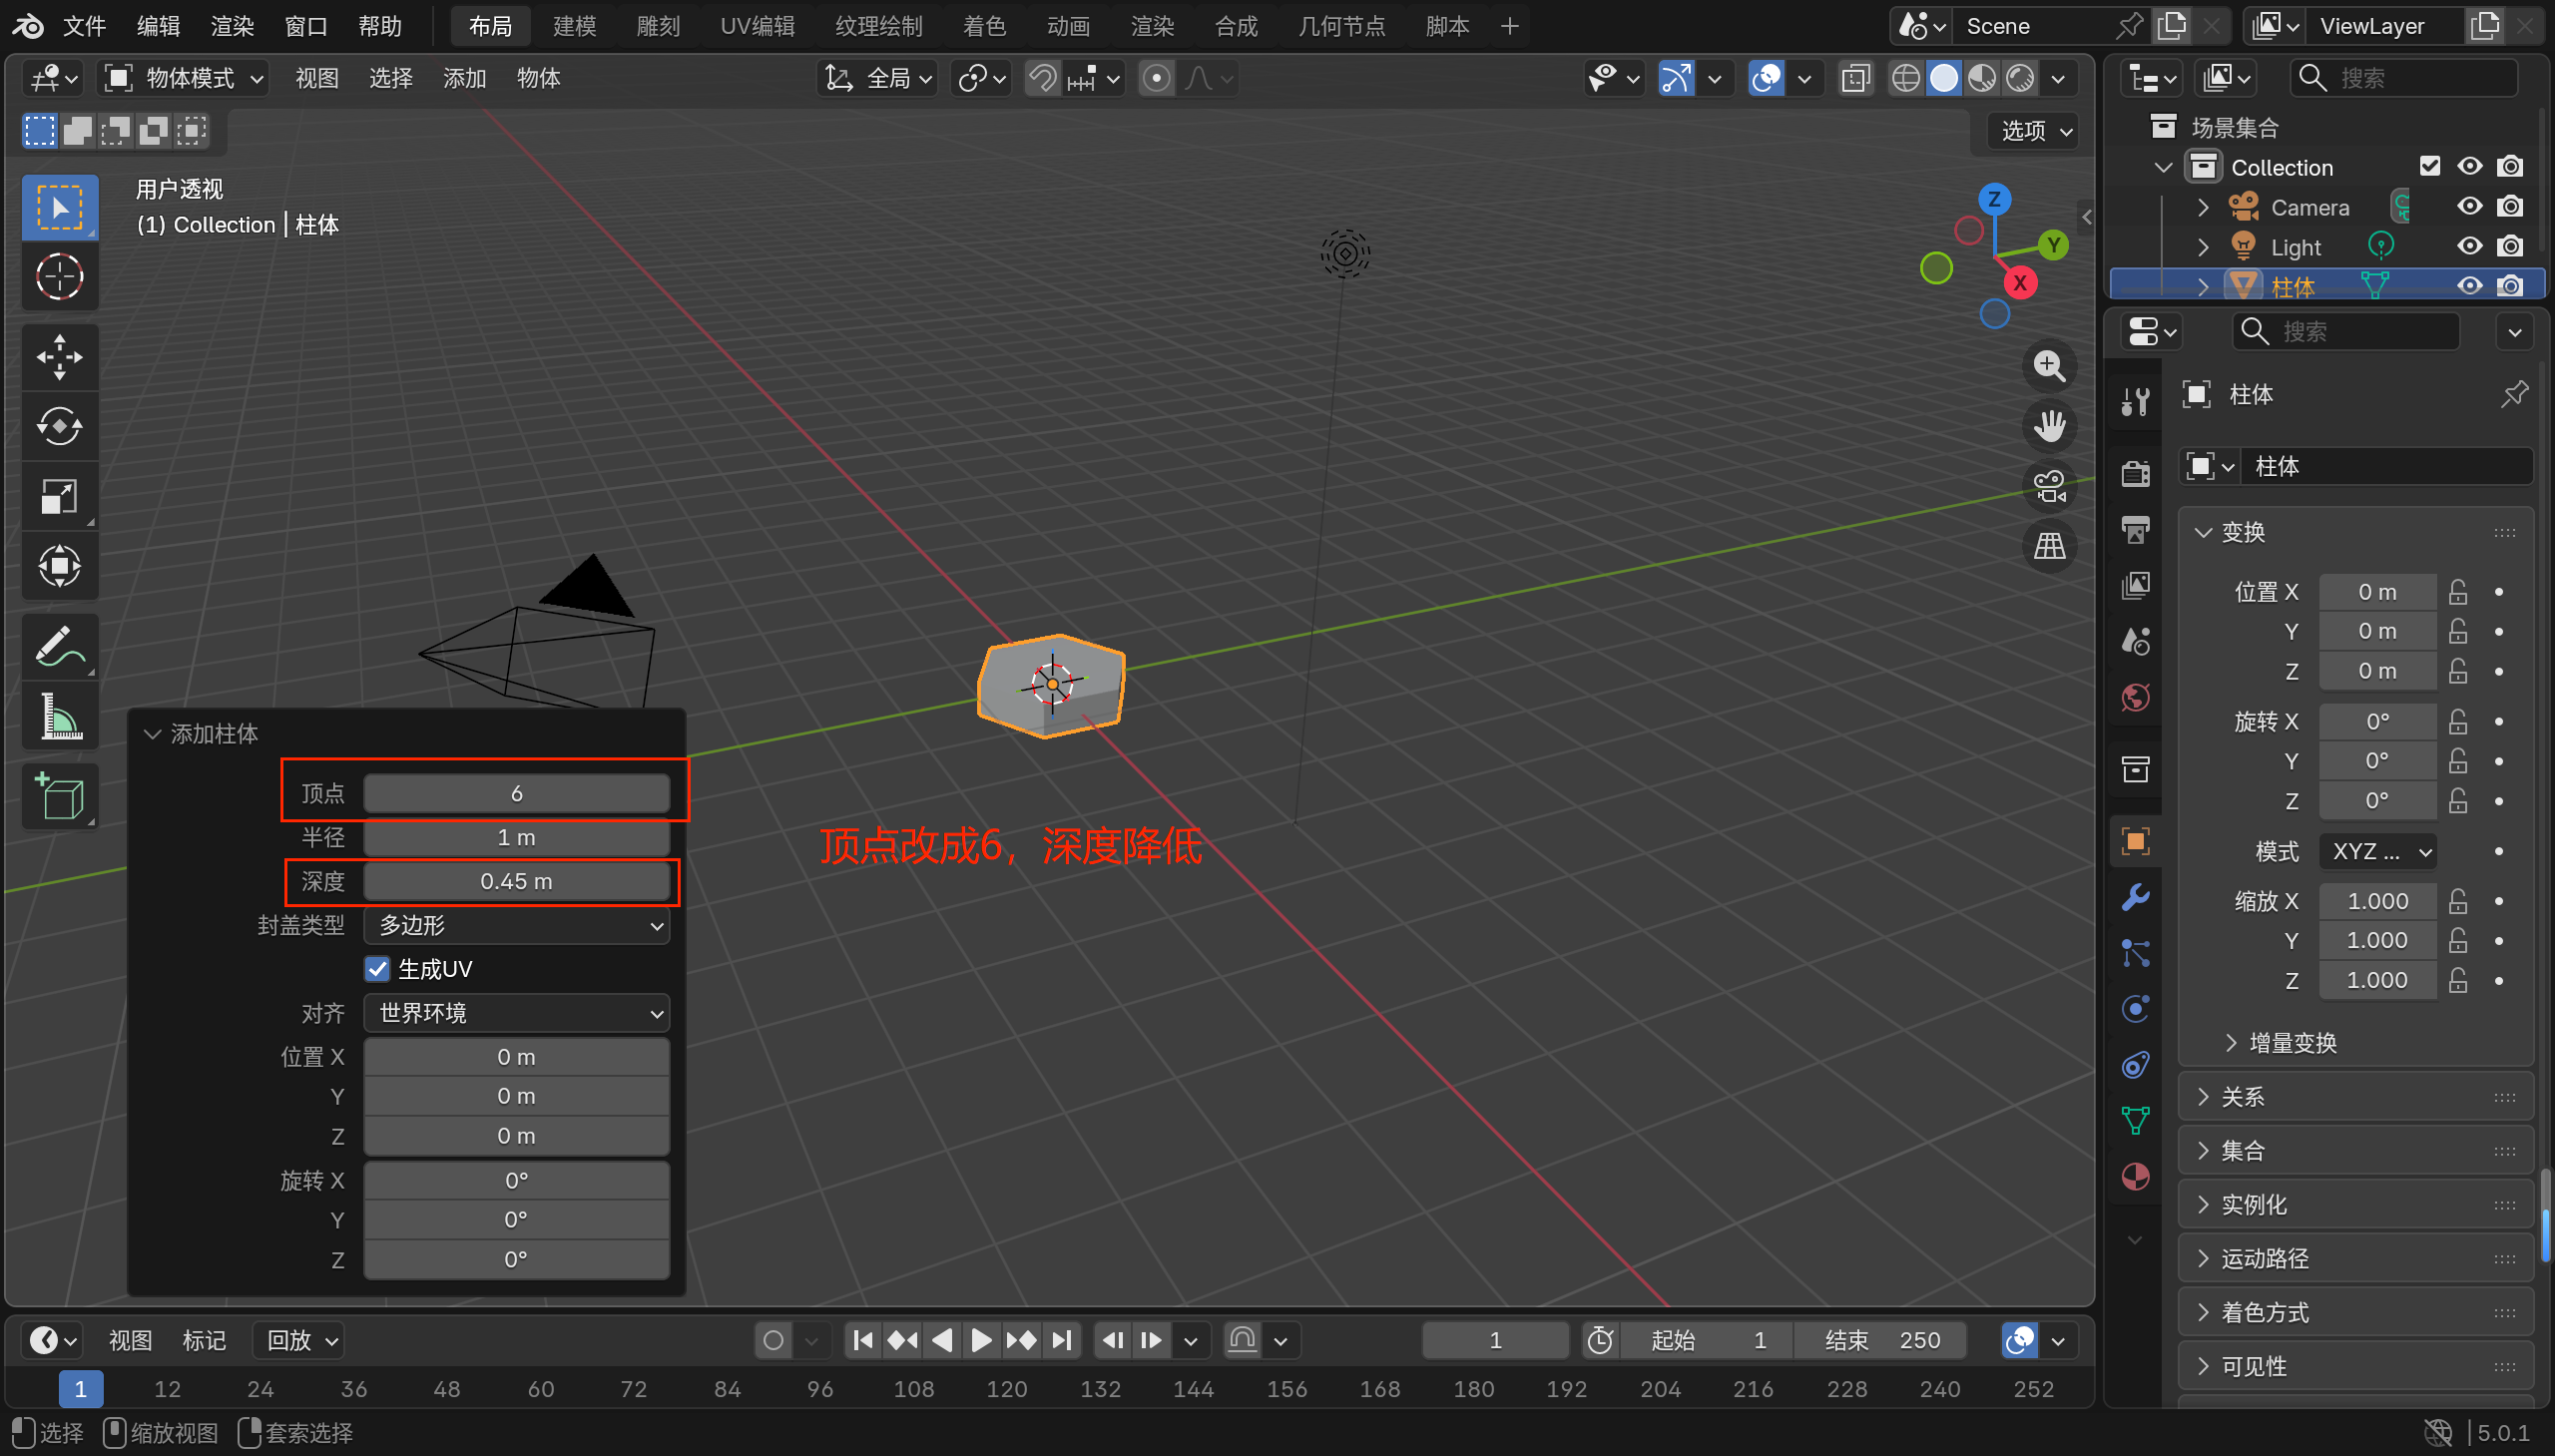Image resolution: width=2555 pixels, height=1456 pixels.
Task: Pick the Measure ruler tool
Action: 59,717
